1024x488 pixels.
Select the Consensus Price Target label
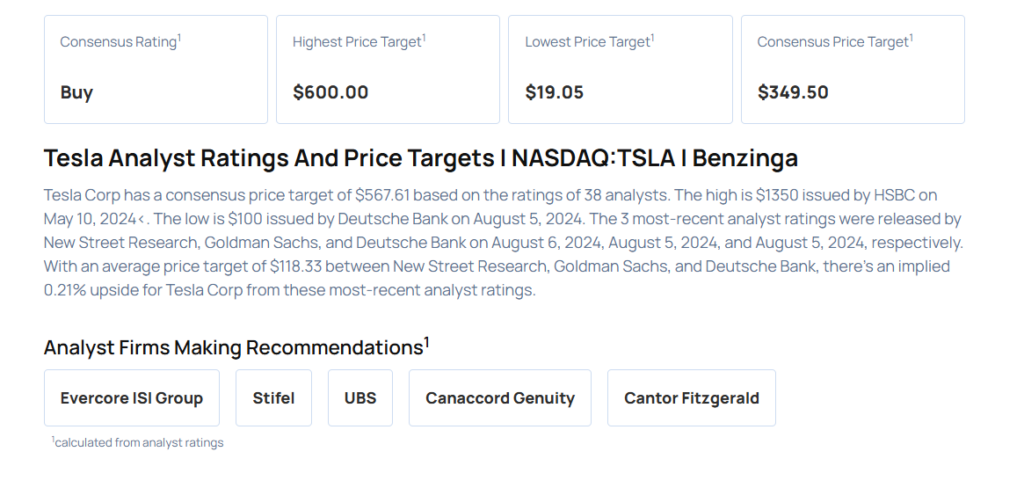833,42
